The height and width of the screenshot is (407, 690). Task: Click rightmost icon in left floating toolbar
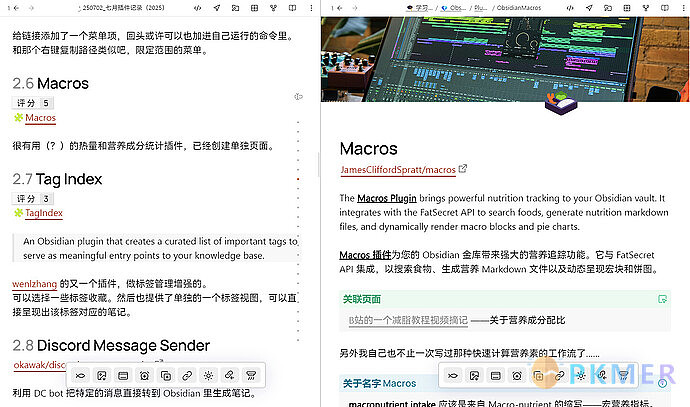click(x=251, y=376)
